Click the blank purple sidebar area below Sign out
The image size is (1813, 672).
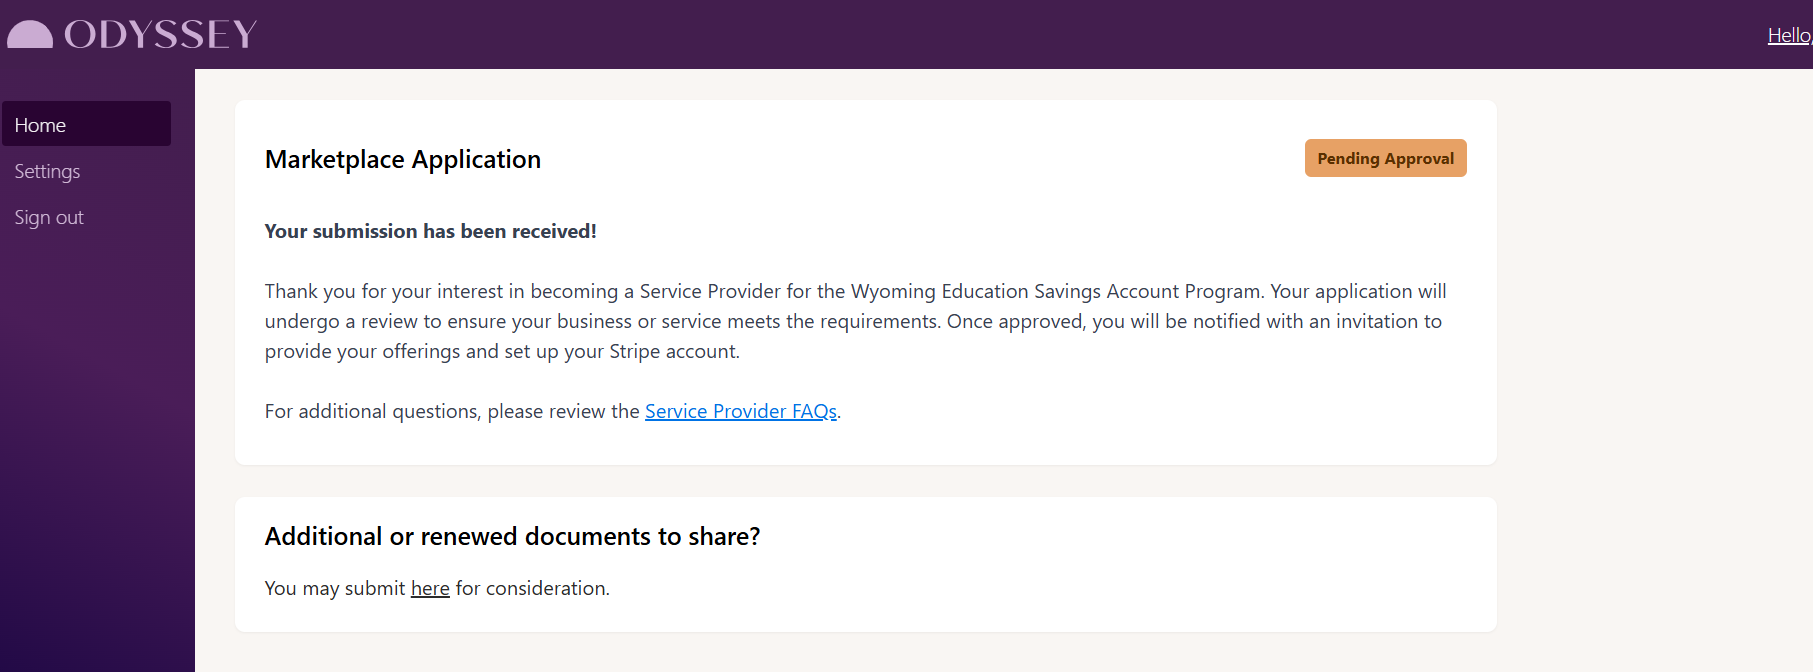click(97, 450)
